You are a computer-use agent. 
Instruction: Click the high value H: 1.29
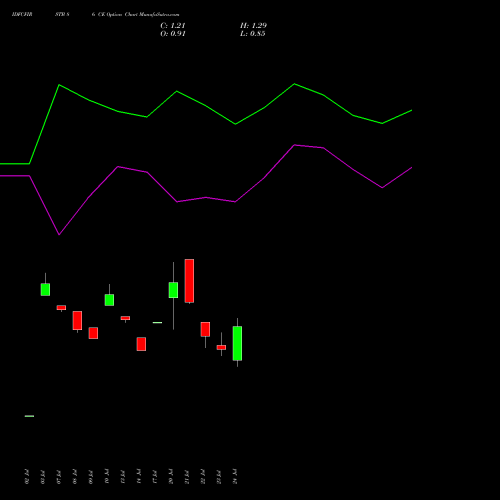(253, 26)
